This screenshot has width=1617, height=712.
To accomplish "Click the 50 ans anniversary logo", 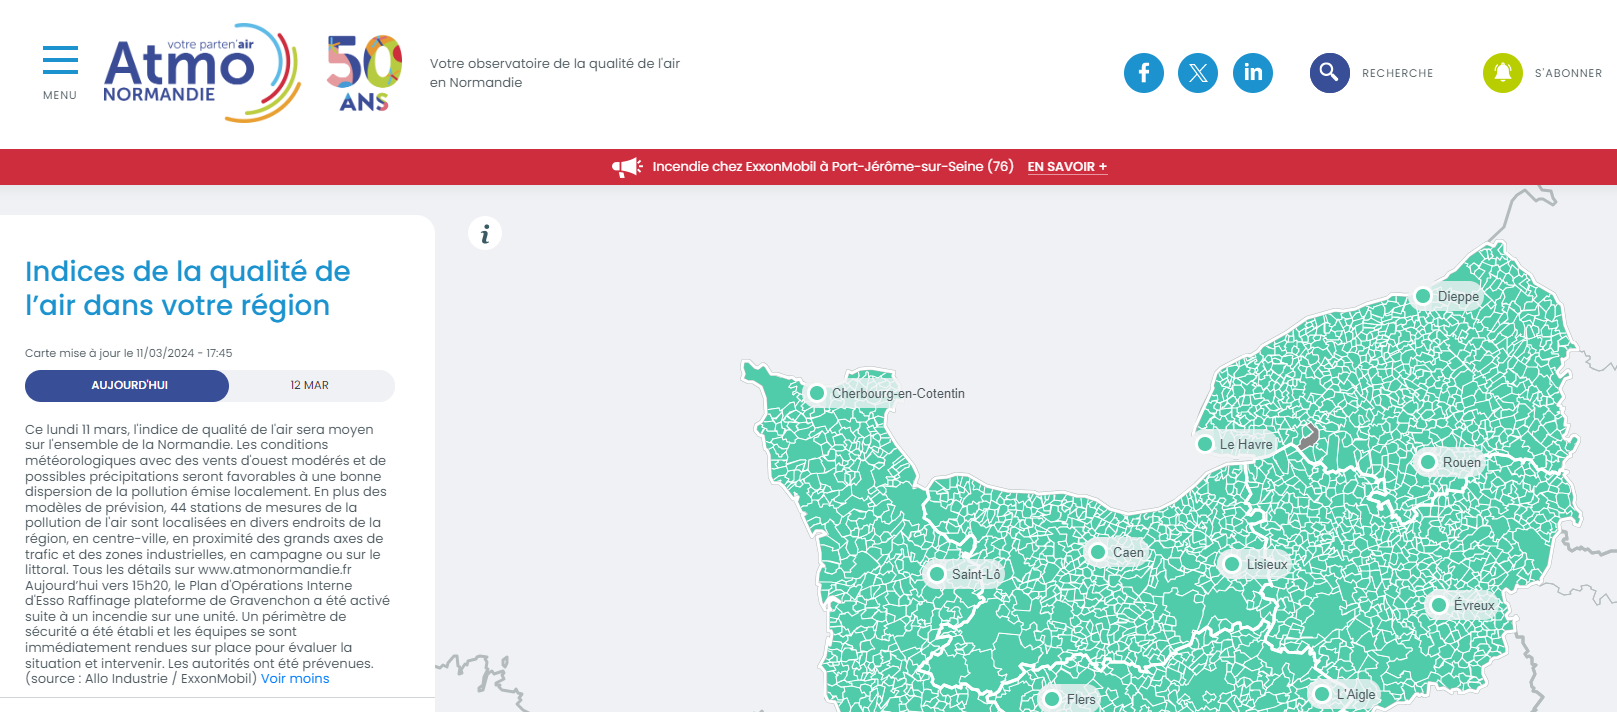I will [x=364, y=73].
